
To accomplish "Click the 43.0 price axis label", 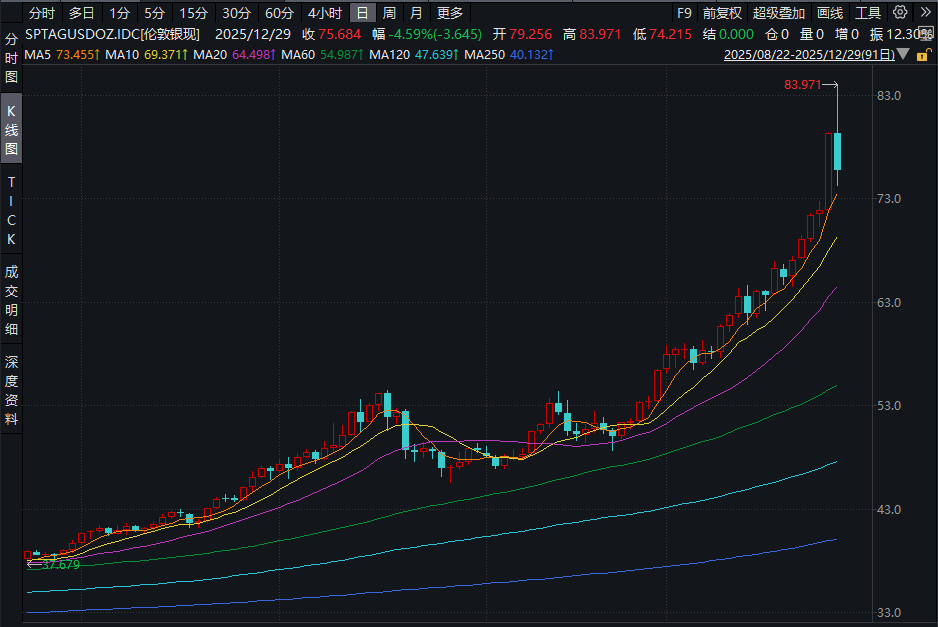I will [889, 510].
